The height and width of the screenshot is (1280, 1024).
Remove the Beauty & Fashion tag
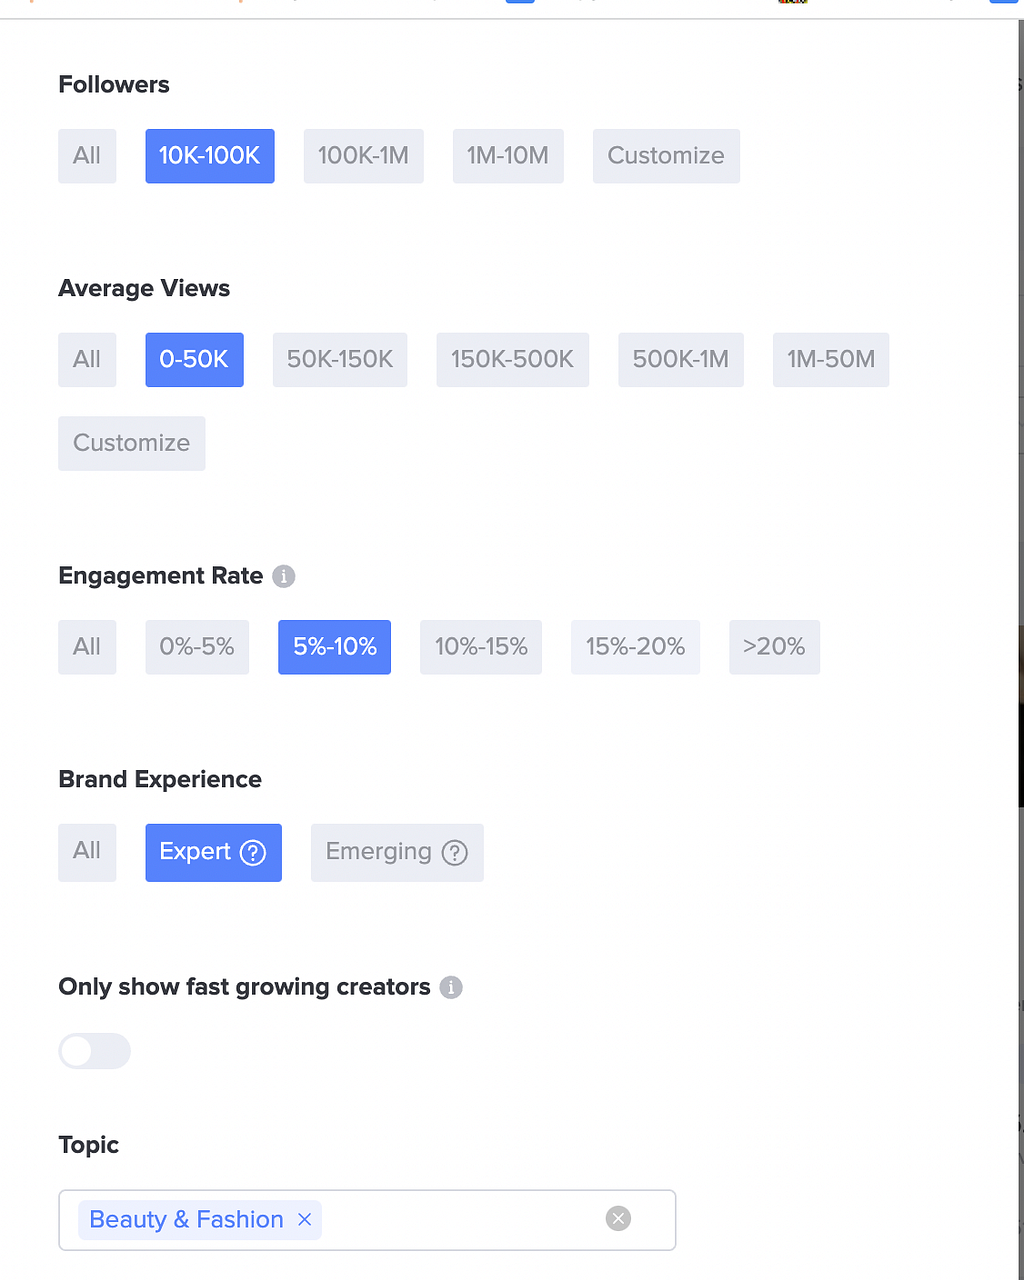(305, 1219)
